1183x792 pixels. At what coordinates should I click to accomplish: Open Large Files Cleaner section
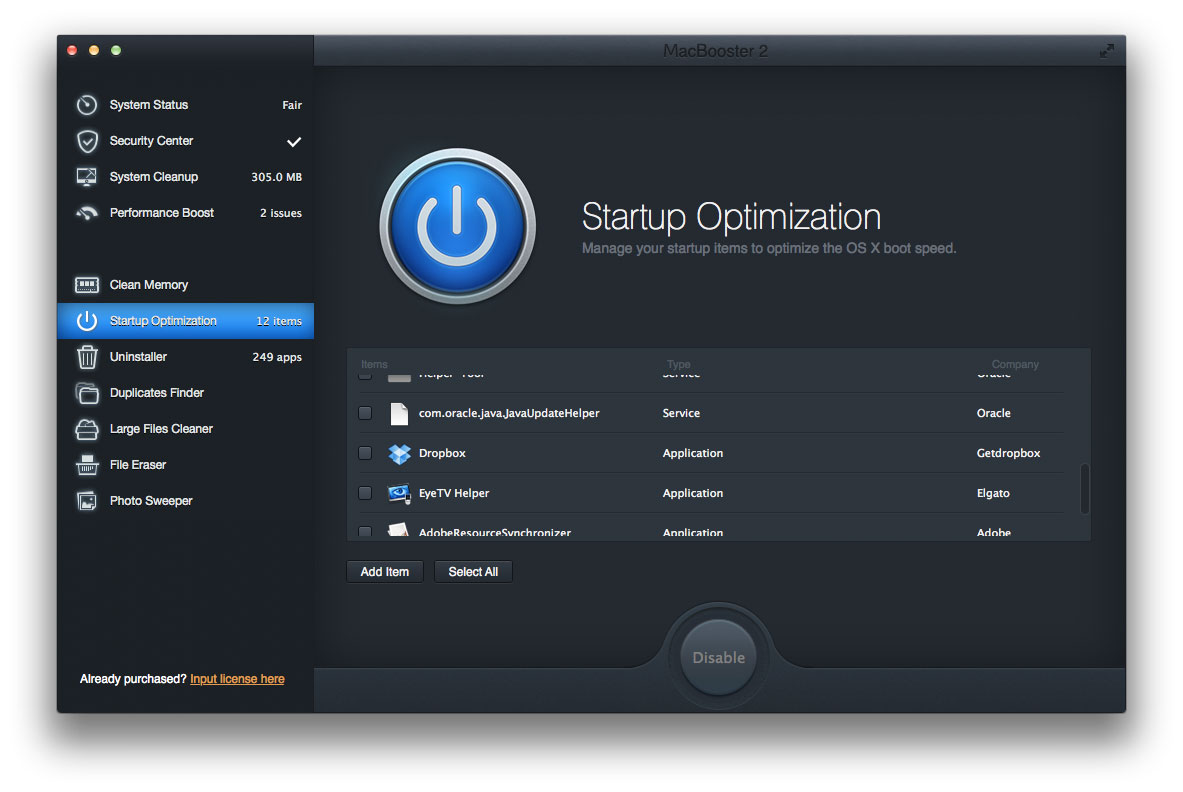pyautogui.click(x=186, y=429)
